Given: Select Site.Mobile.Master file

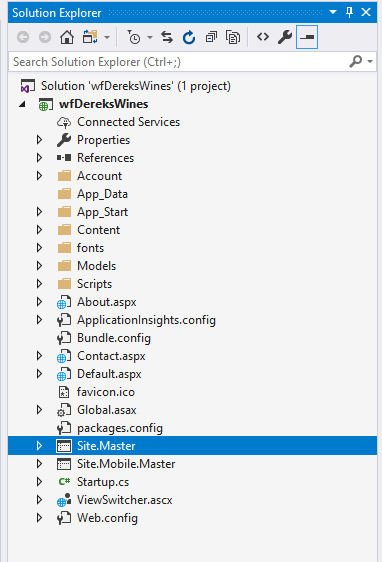Looking at the screenshot, I should [x=126, y=464].
